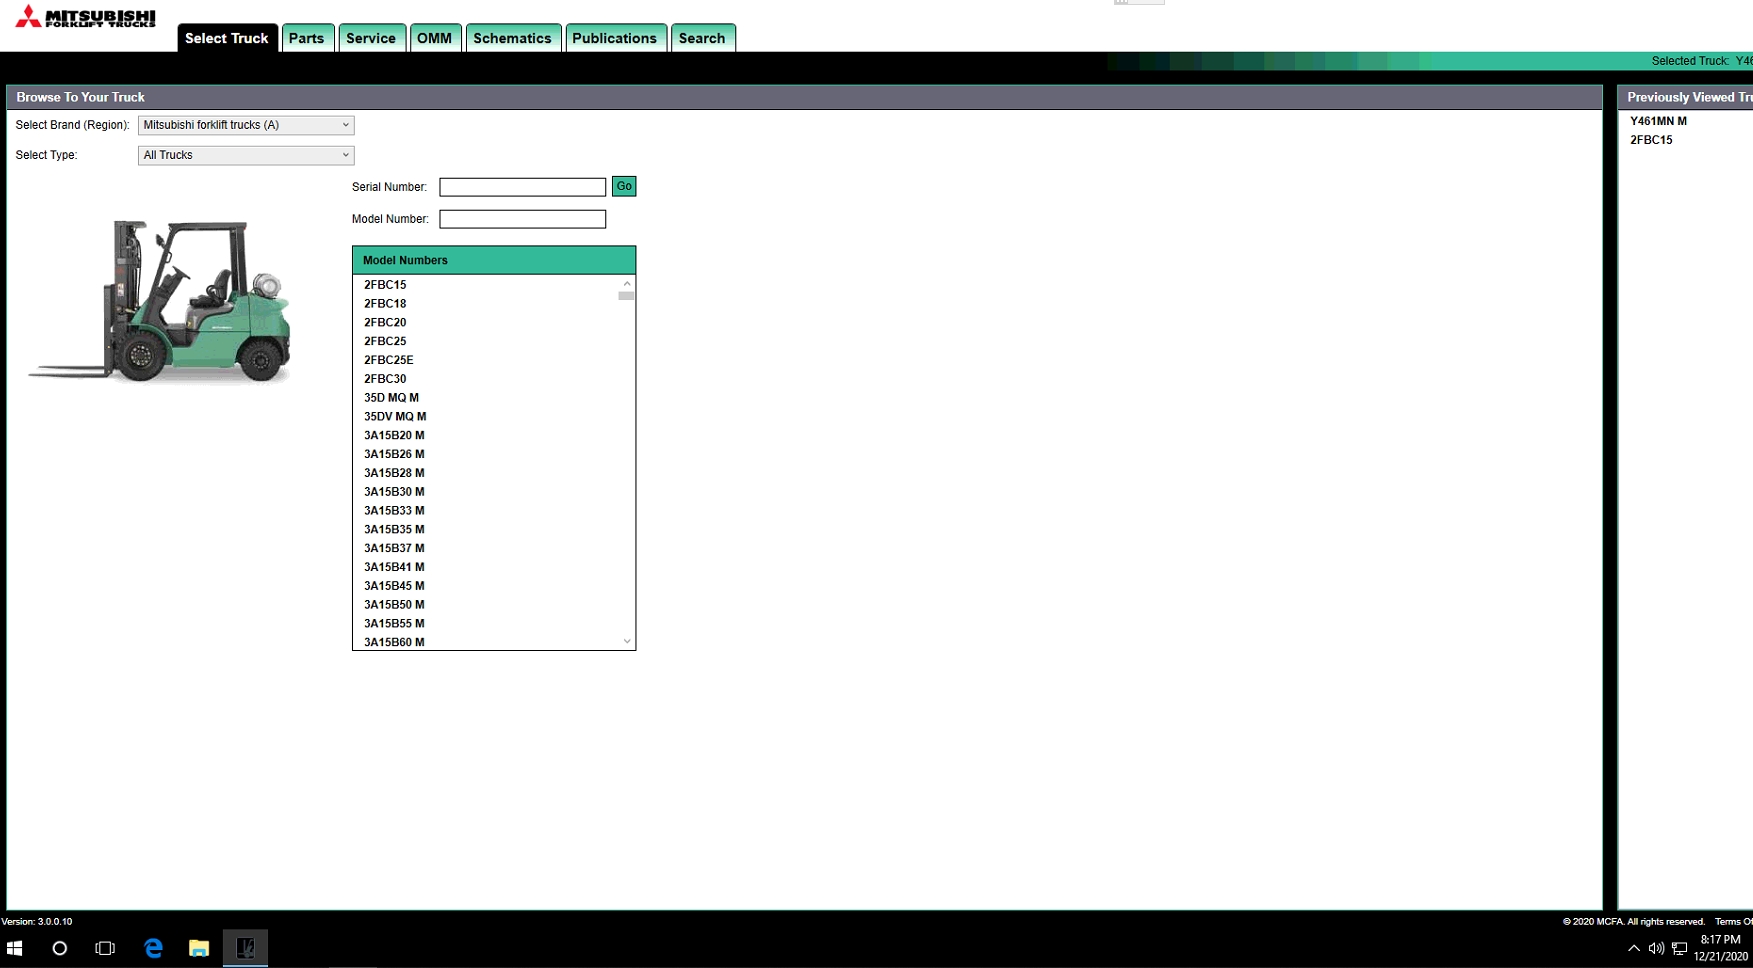Click the Model Numbers list header
Screen dimensions: 1753x968
point(494,260)
